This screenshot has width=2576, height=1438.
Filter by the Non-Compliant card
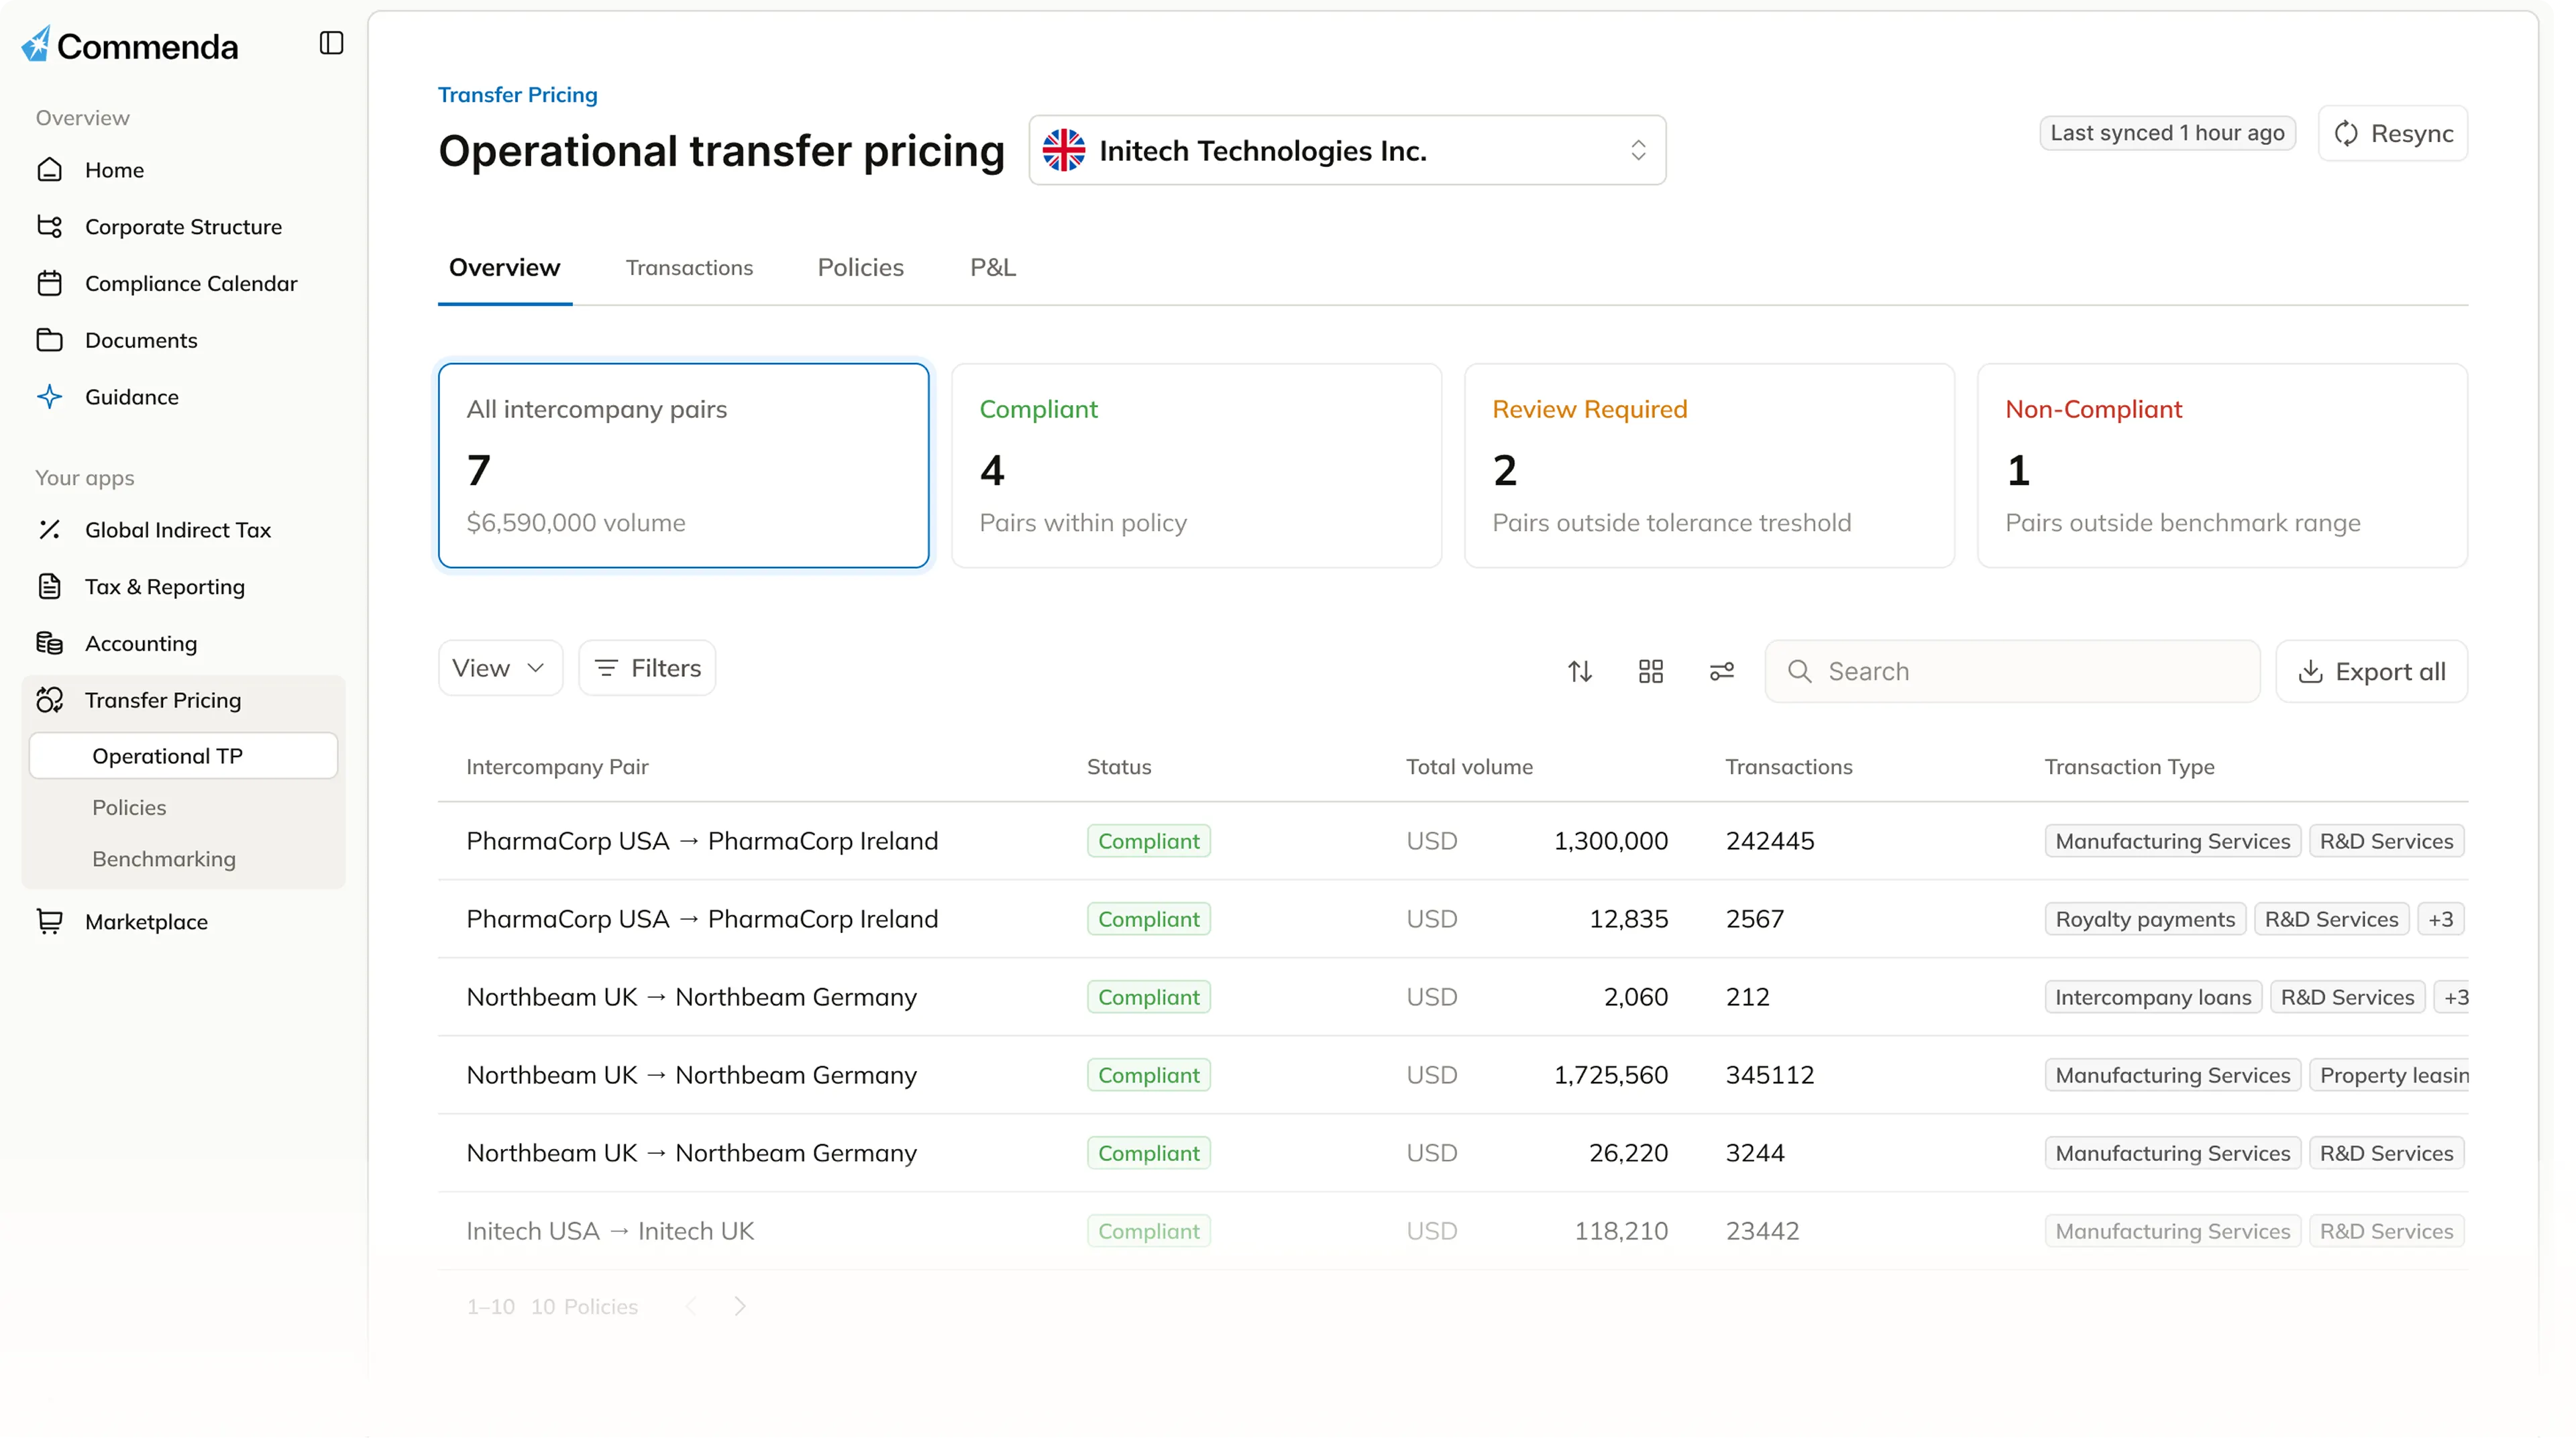click(2221, 466)
